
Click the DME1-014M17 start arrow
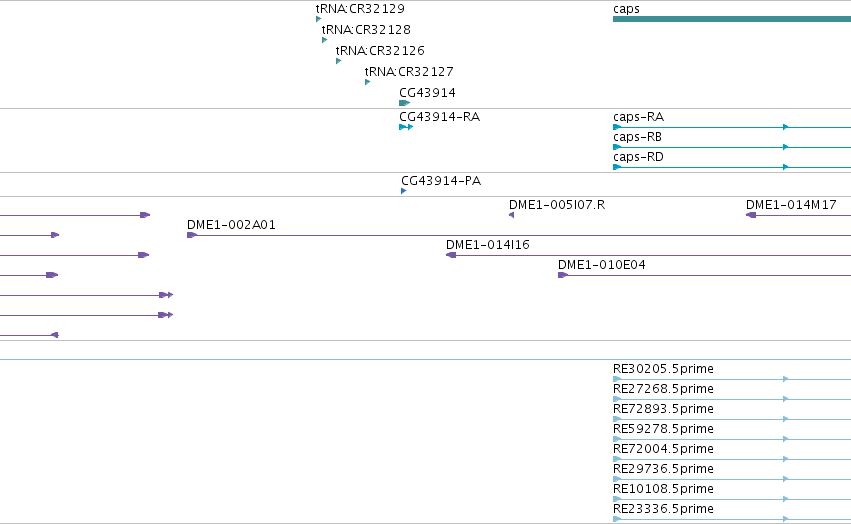click(x=751, y=215)
